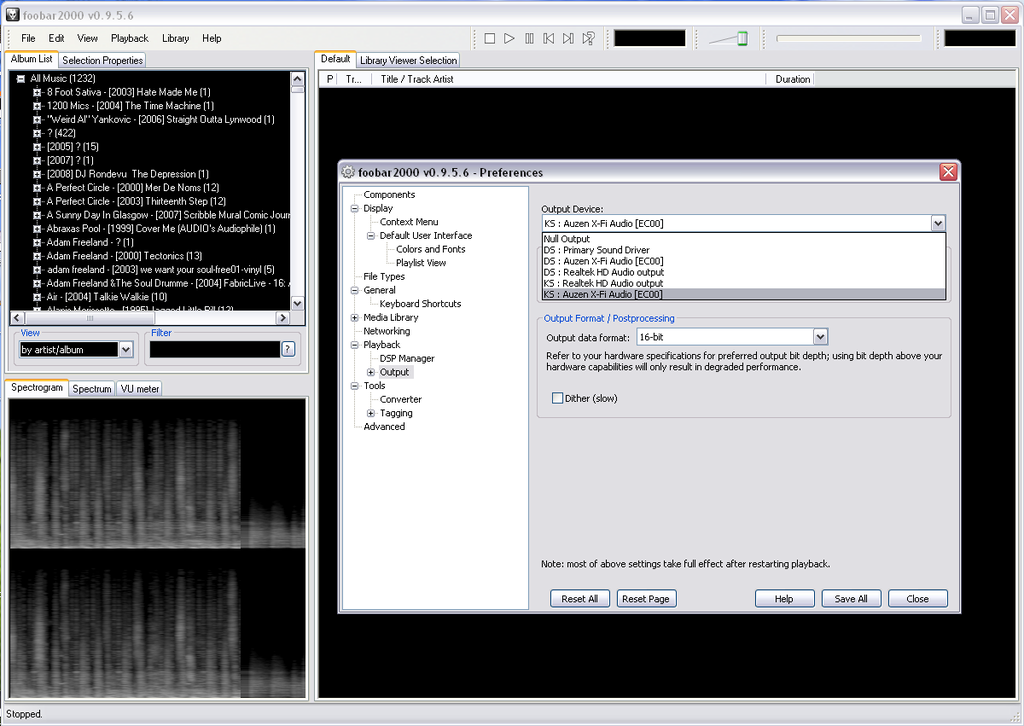Viewport: 1024px width, 726px height.
Task: Click the random playback icon
Action: pos(589,39)
